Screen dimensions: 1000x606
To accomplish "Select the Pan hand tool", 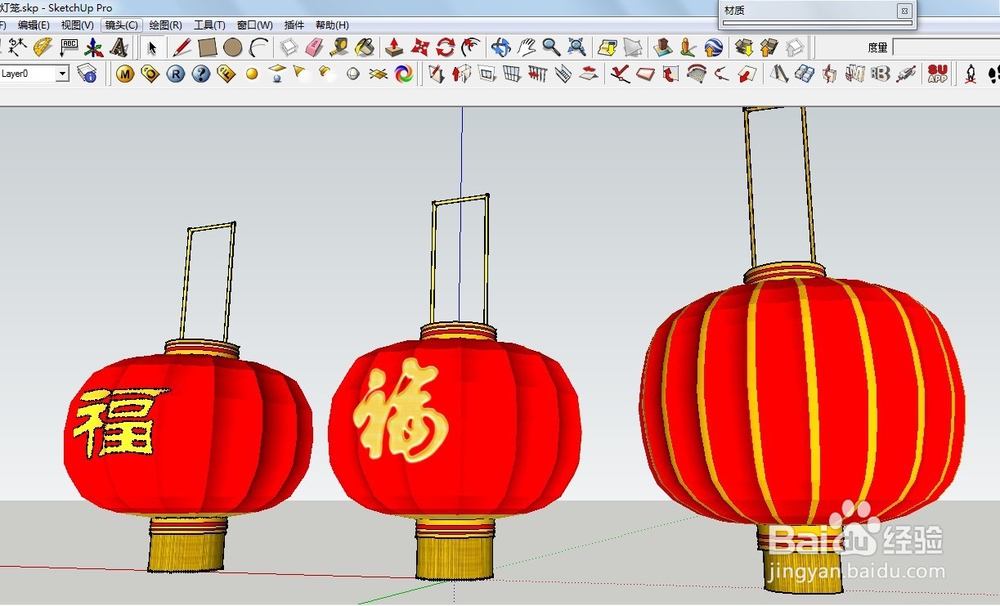I will click(x=526, y=48).
